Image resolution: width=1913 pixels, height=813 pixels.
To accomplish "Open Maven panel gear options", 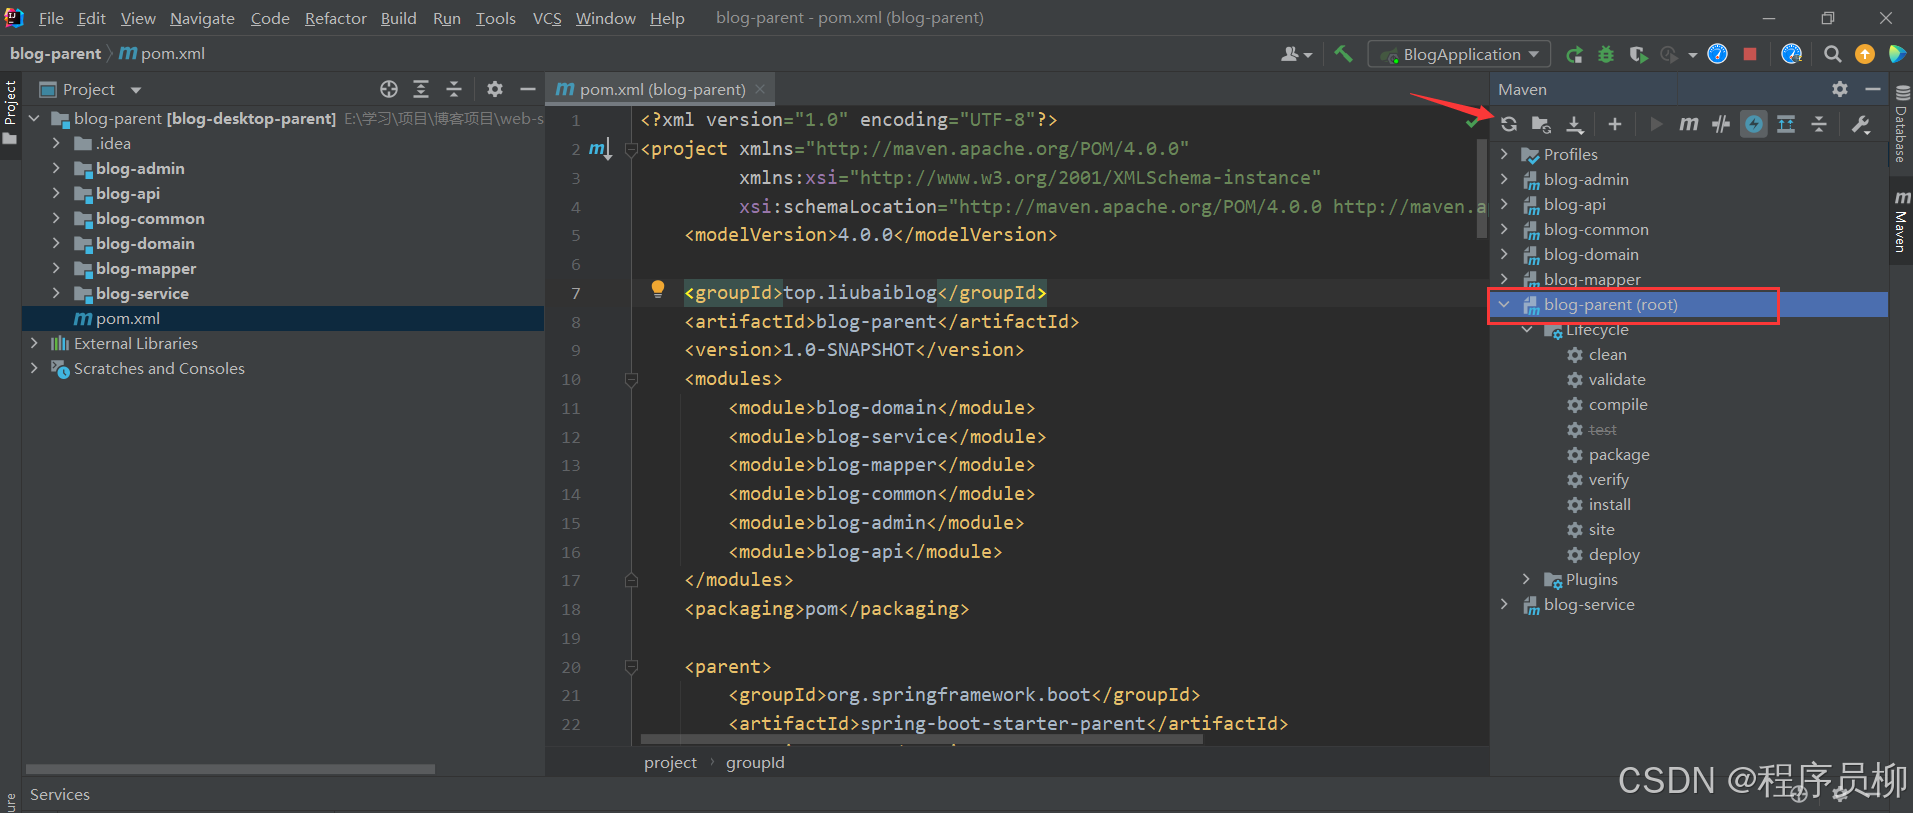I will coord(1840,89).
